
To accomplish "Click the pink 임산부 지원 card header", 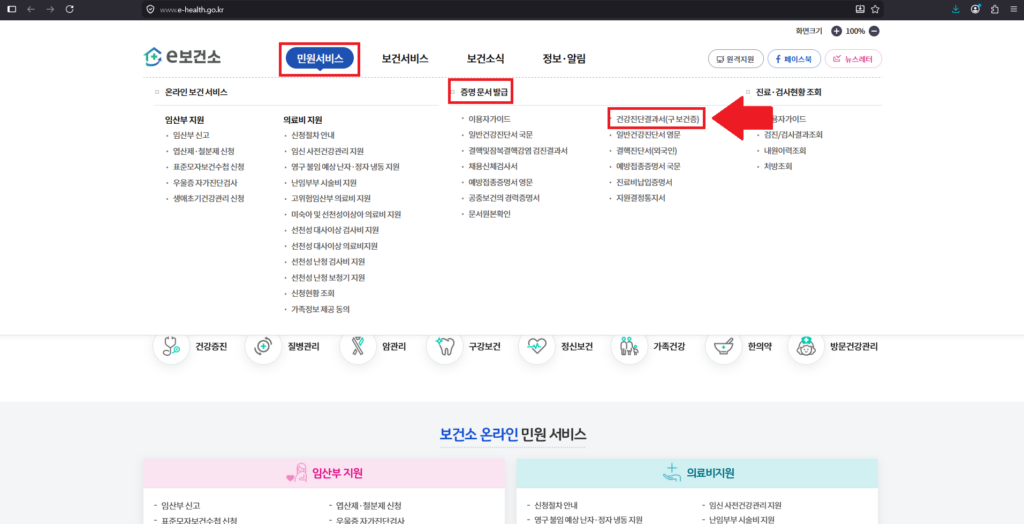I will [324, 473].
